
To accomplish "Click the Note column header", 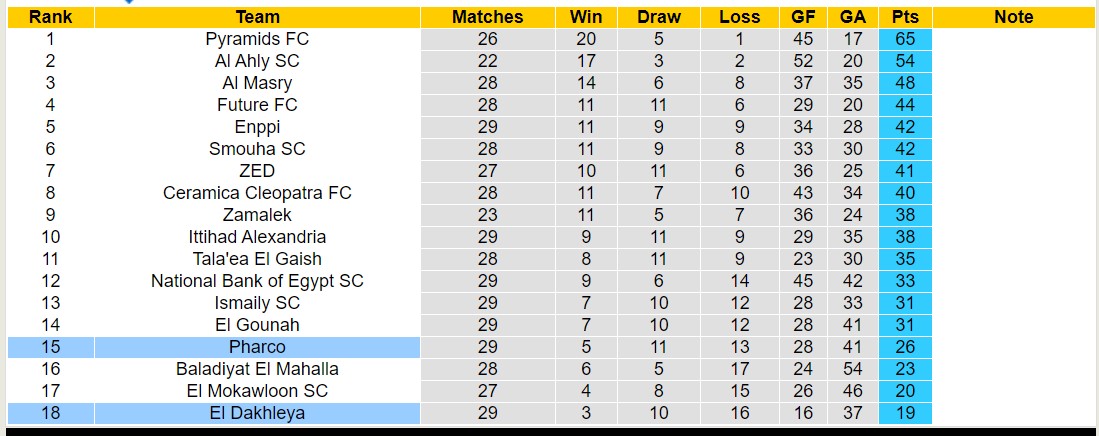I will coord(1014,17).
